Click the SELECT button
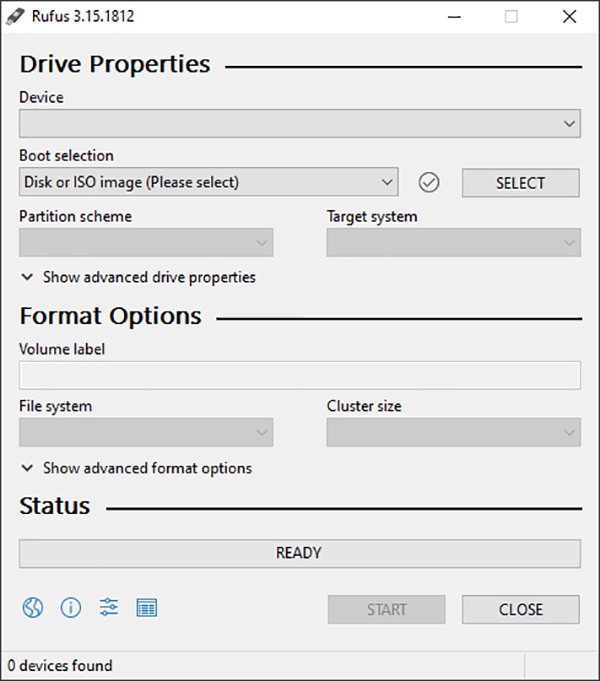This screenshot has height=681, width=600. (520, 183)
